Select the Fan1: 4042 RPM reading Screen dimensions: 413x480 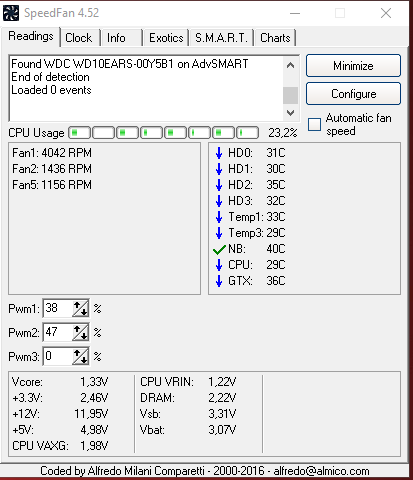52,153
